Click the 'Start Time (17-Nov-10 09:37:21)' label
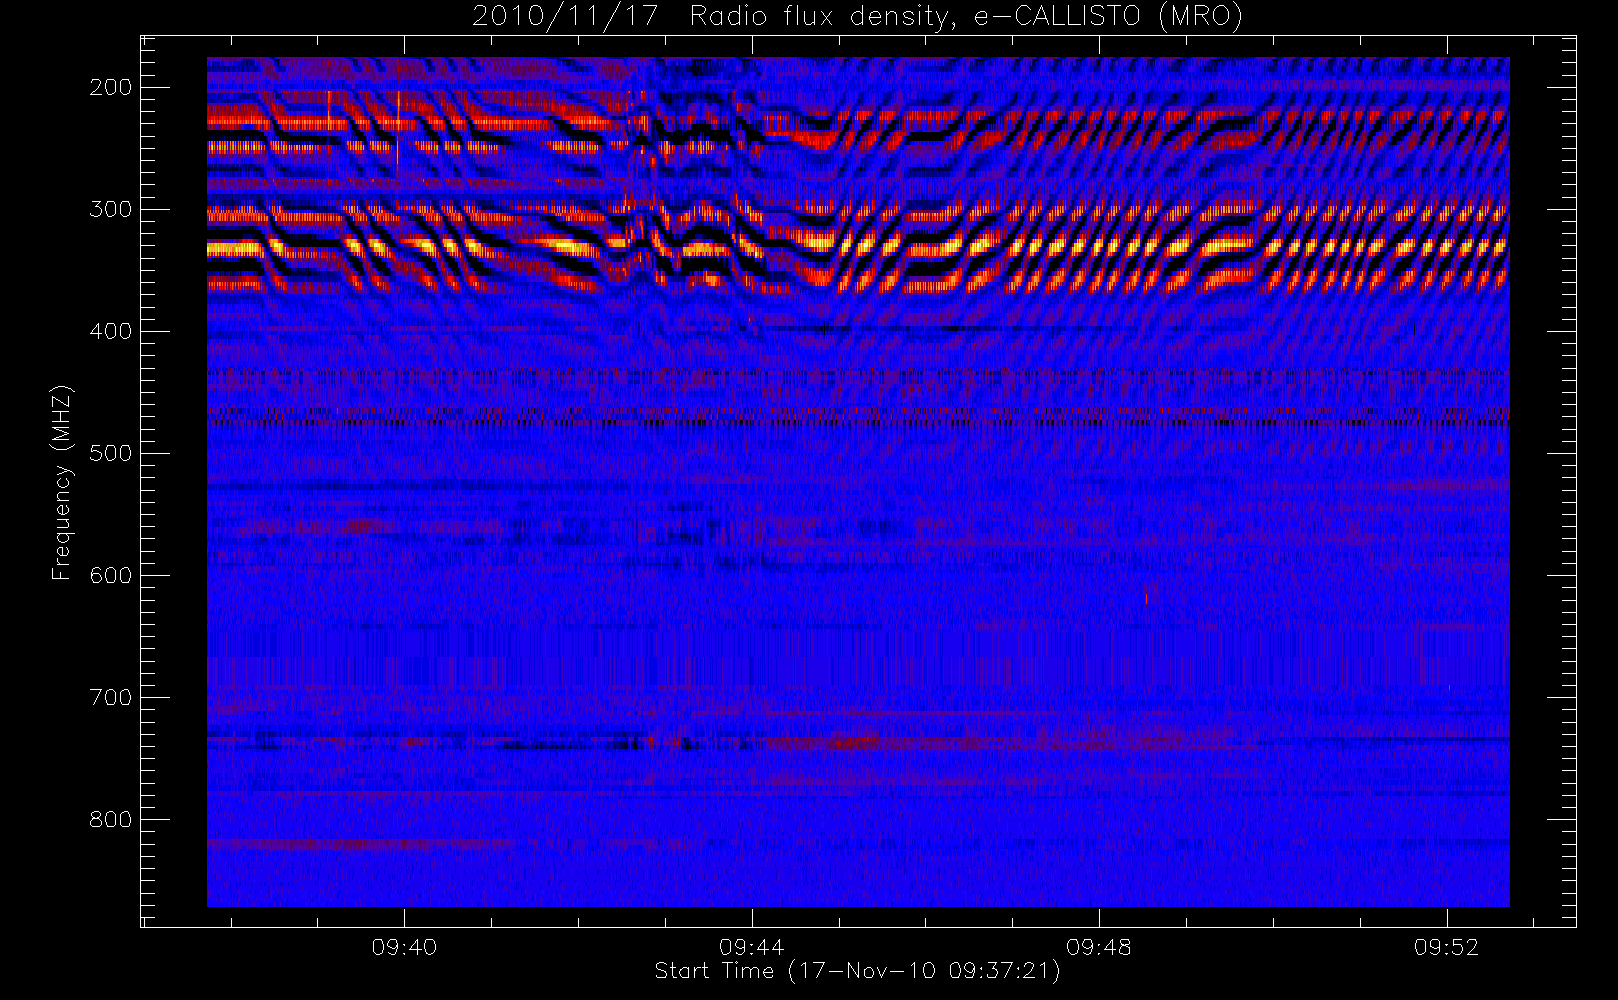 pyautogui.click(x=857, y=971)
